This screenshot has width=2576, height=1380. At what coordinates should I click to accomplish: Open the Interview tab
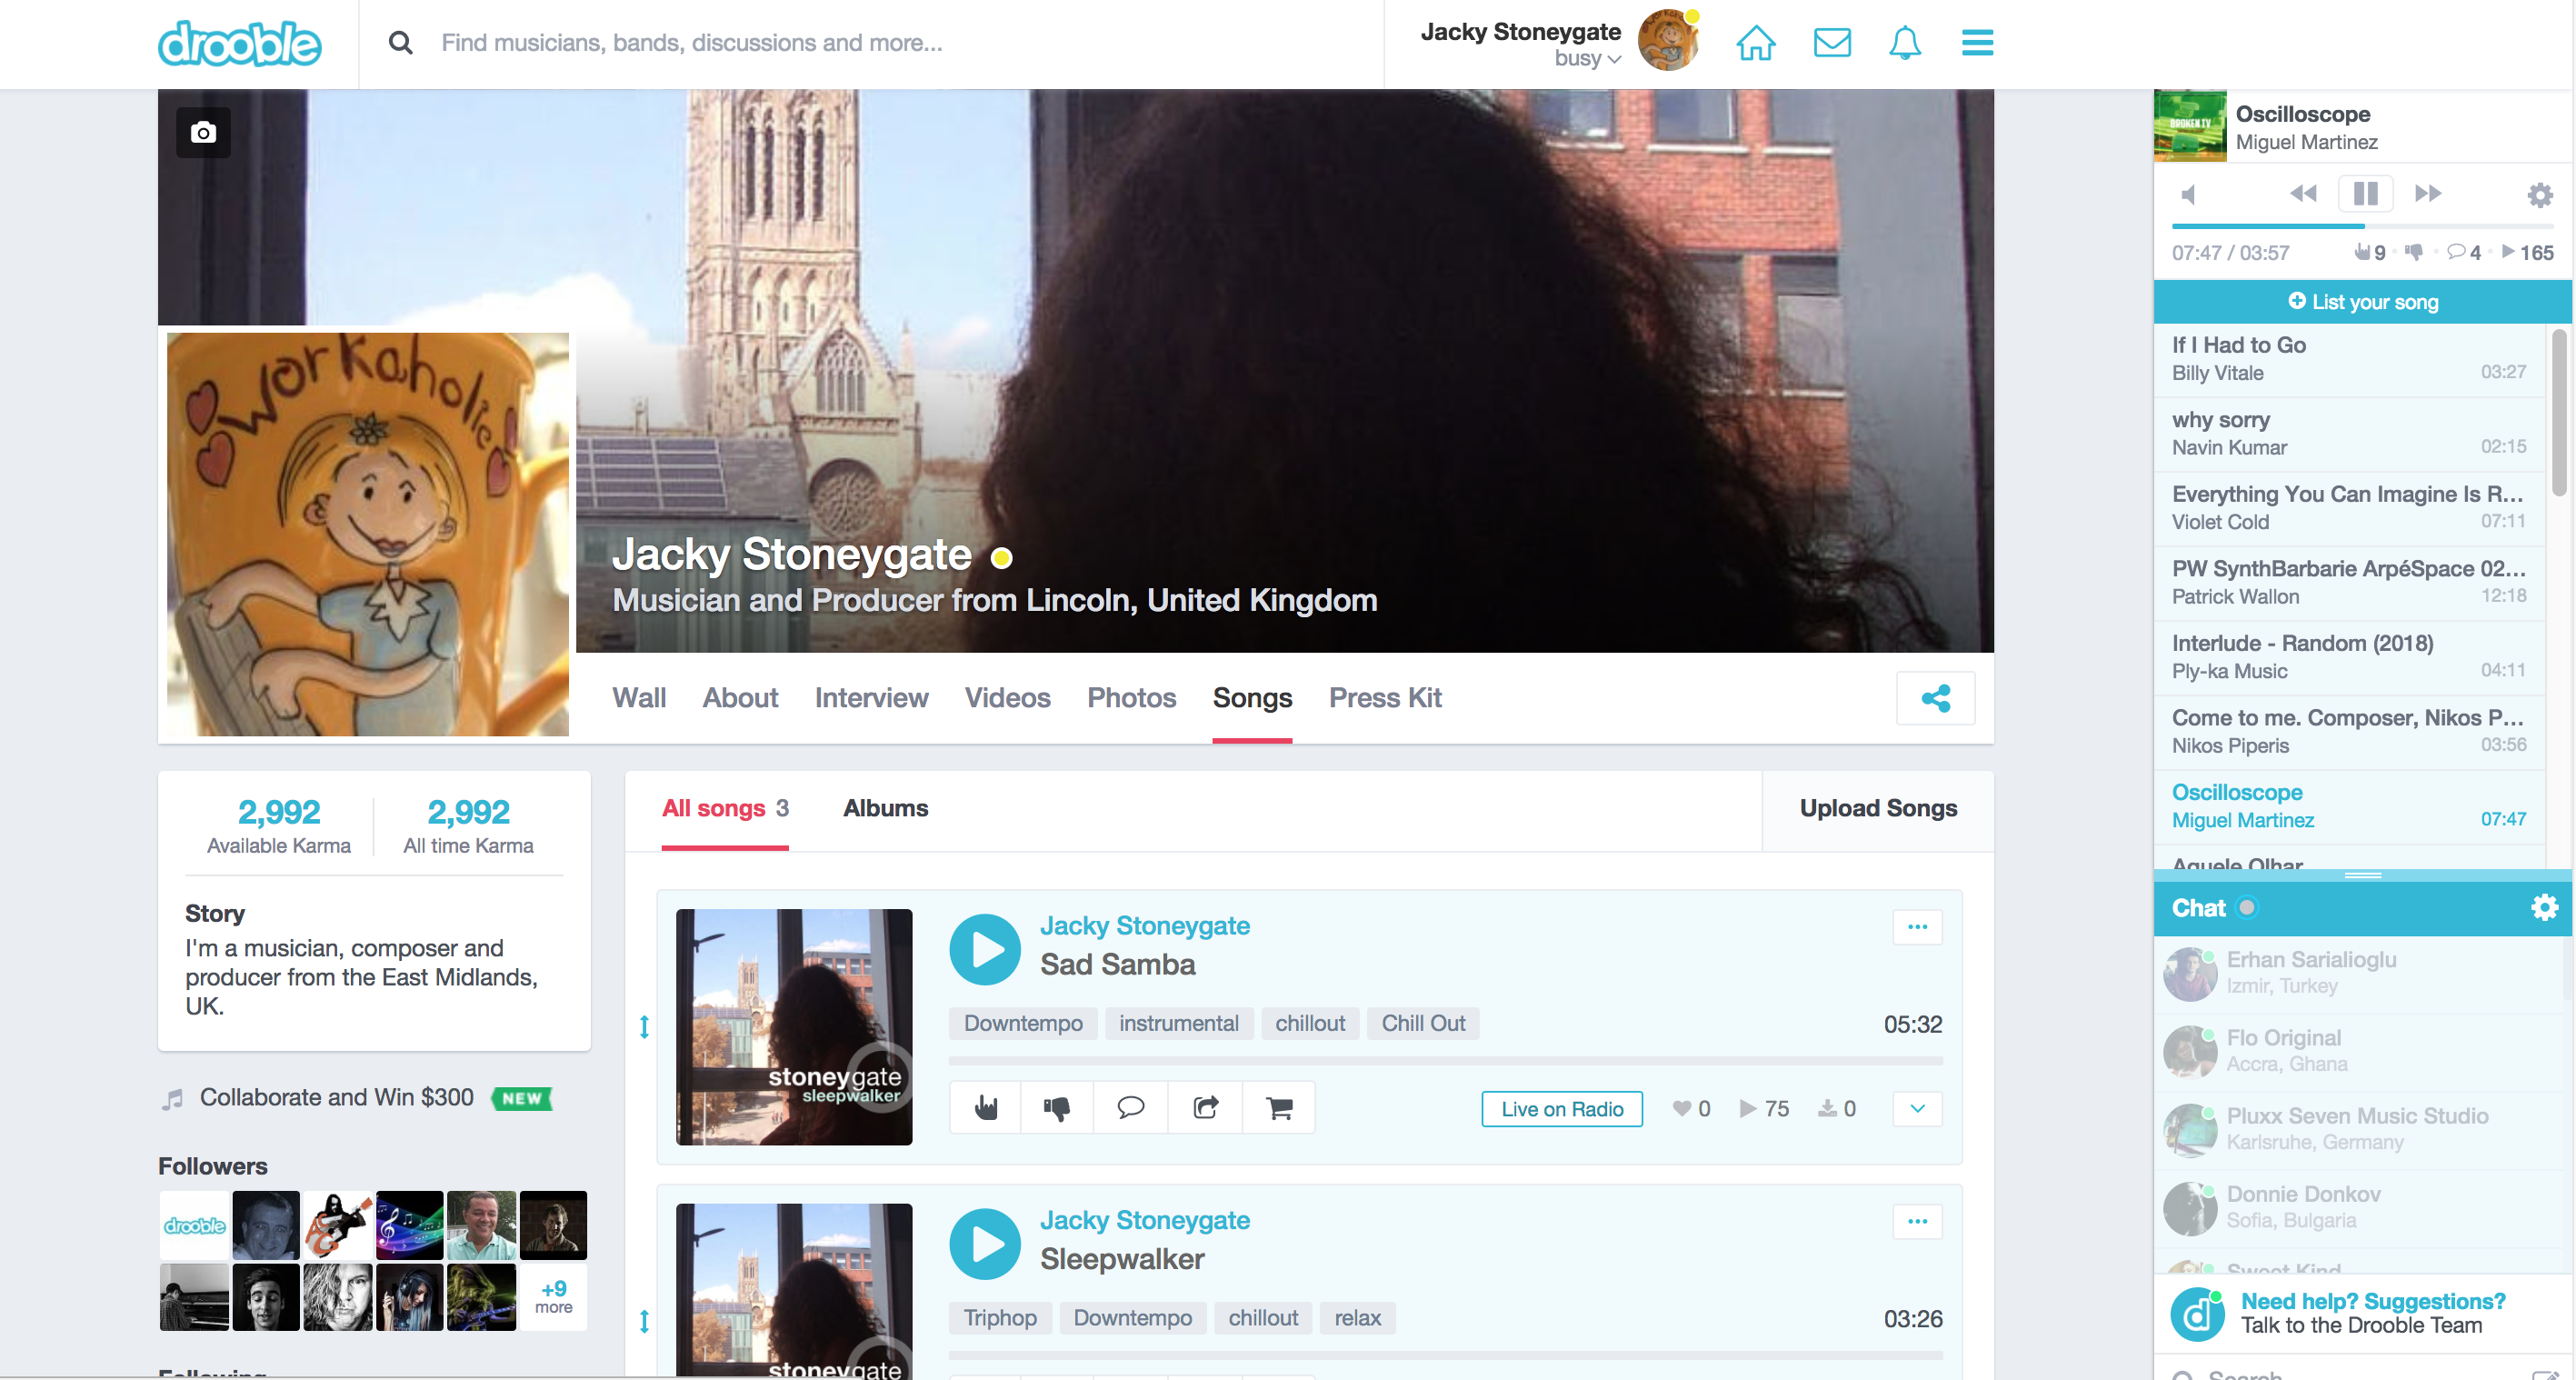pyautogui.click(x=871, y=698)
